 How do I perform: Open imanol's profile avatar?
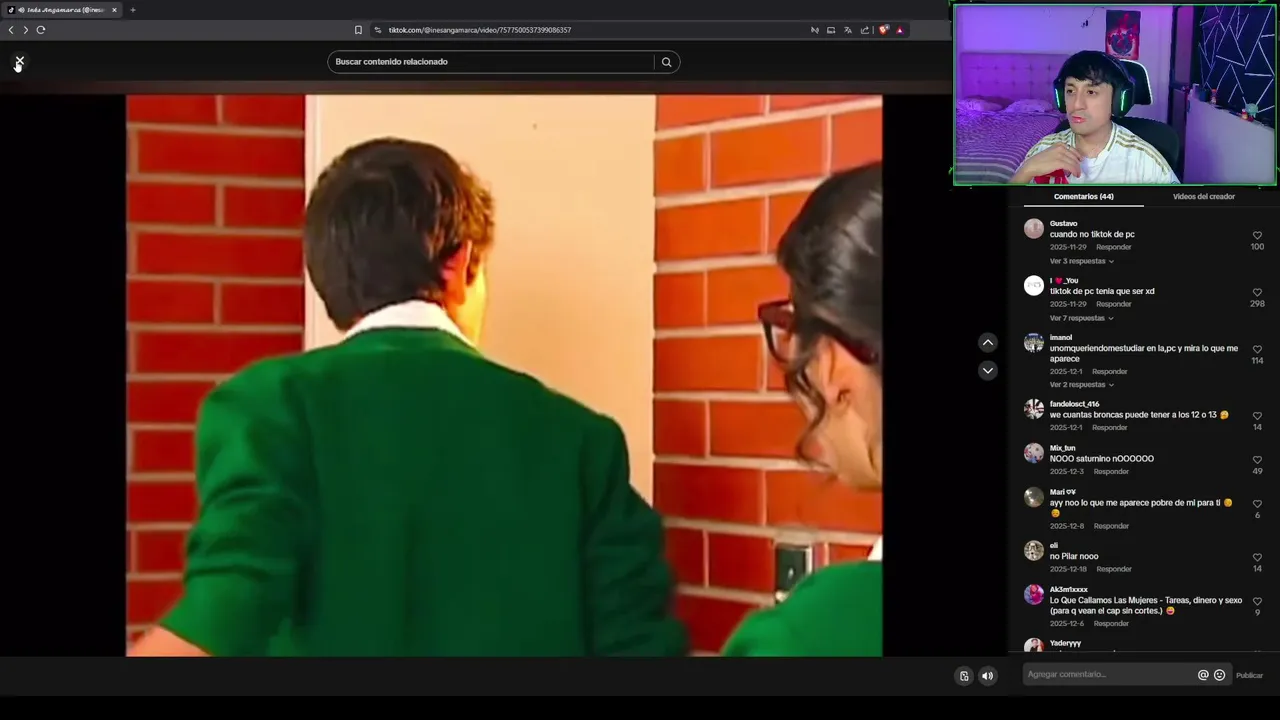[x=1034, y=343]
